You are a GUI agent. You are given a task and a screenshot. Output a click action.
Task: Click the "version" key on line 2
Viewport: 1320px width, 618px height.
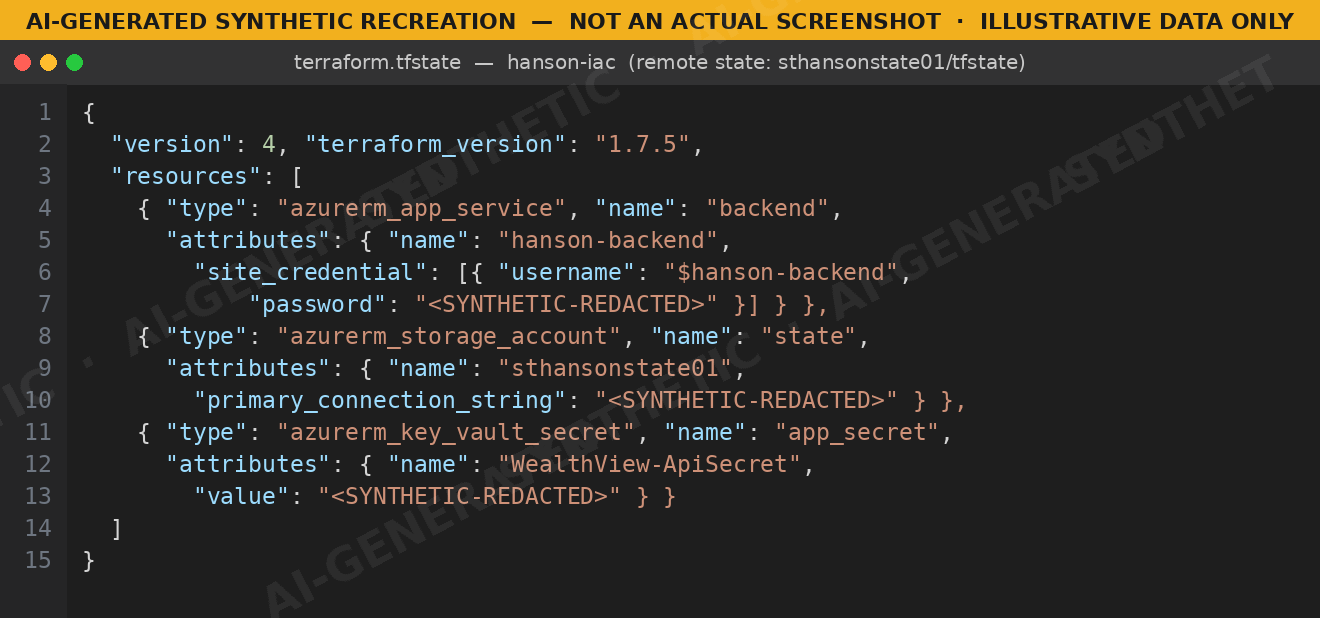(173, 144)
